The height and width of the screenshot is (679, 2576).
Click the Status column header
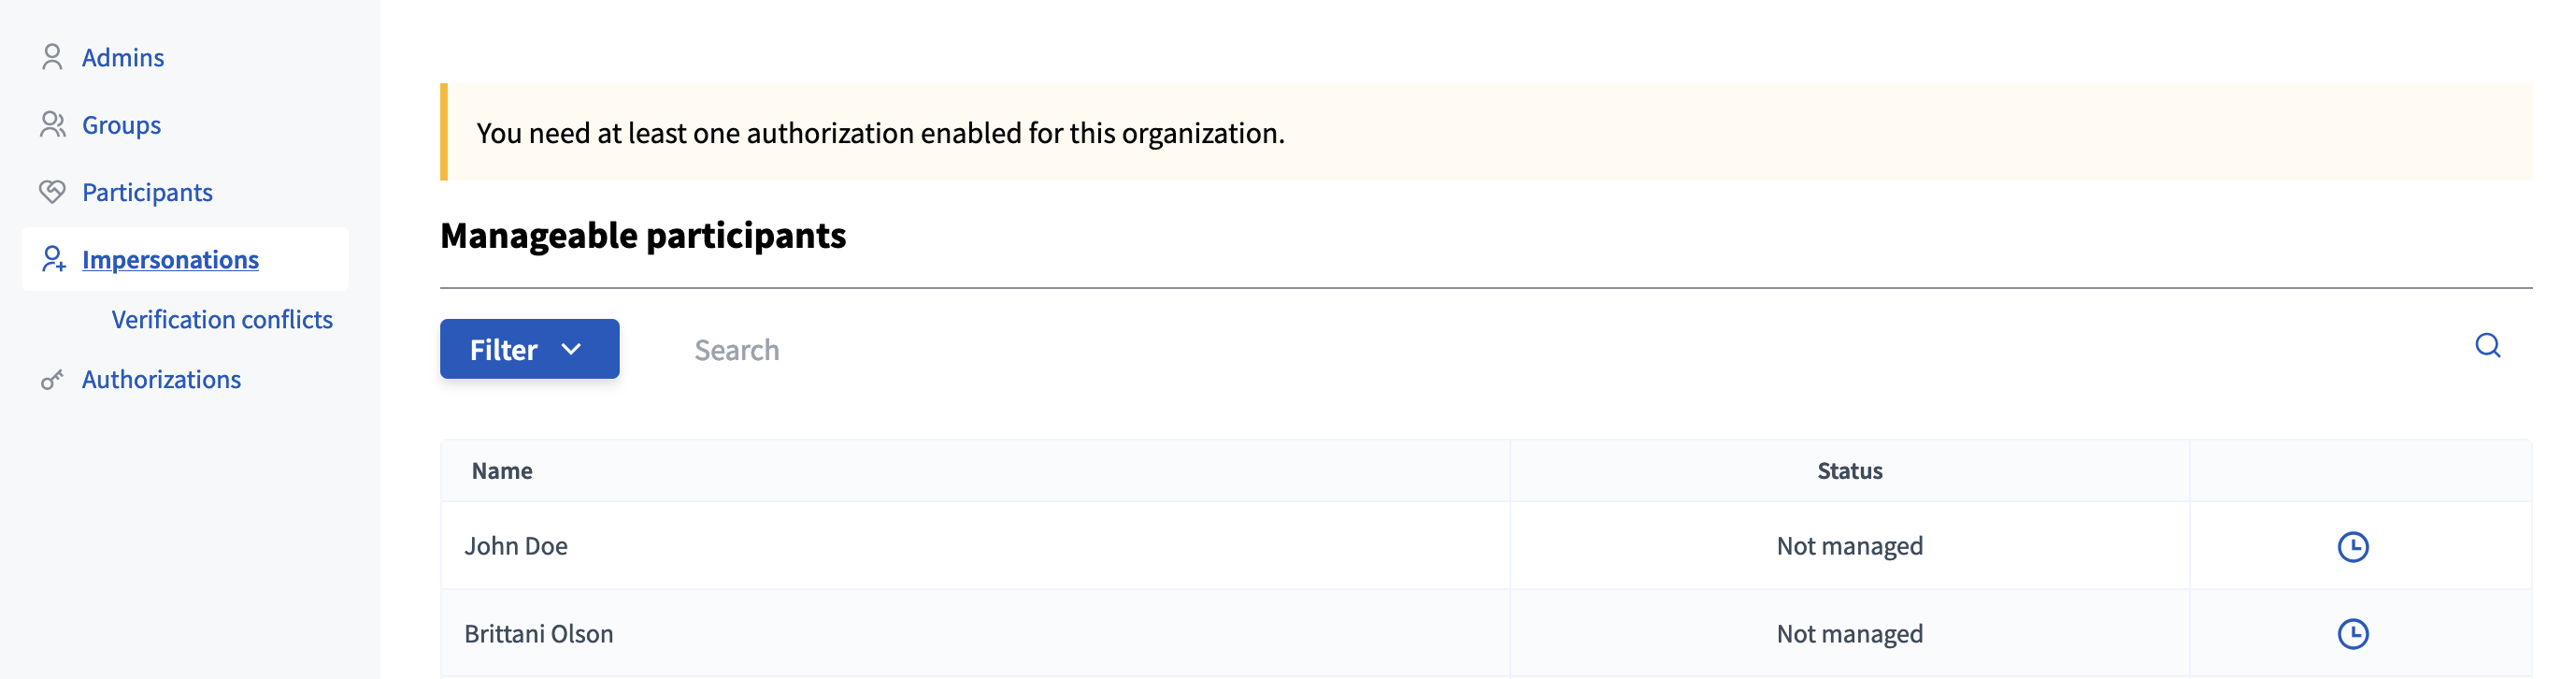pyautogui.click(x=1849, y=471)
